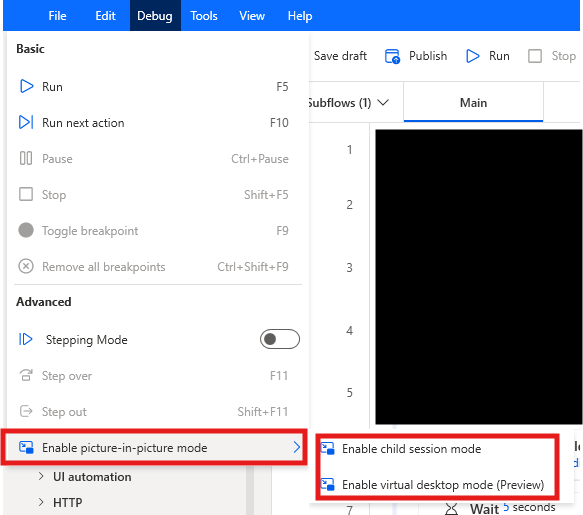Open the Debug menu
This screenshot has width=583, height=515.
point(155,16)
